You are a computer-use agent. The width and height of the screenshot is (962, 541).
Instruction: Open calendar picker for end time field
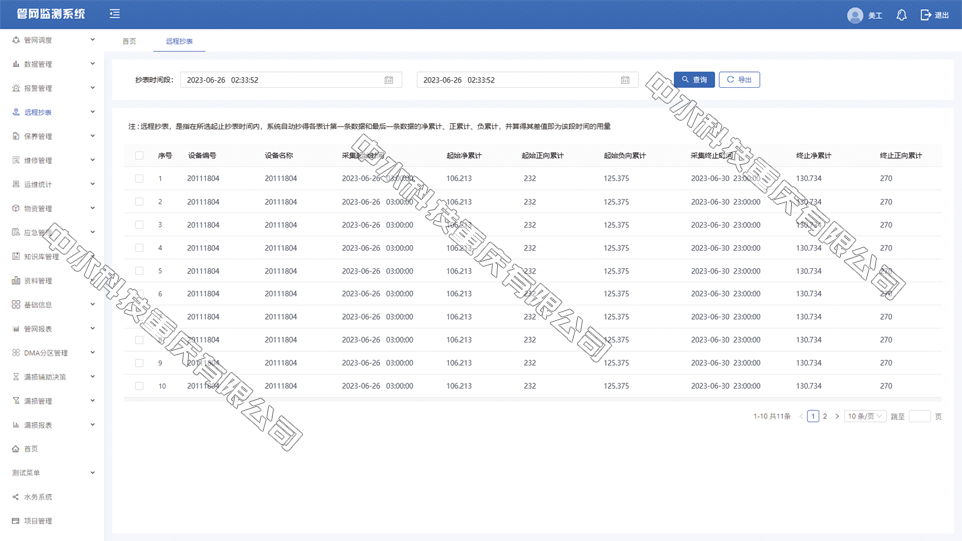pyautogui.click(x=625, y=80)
